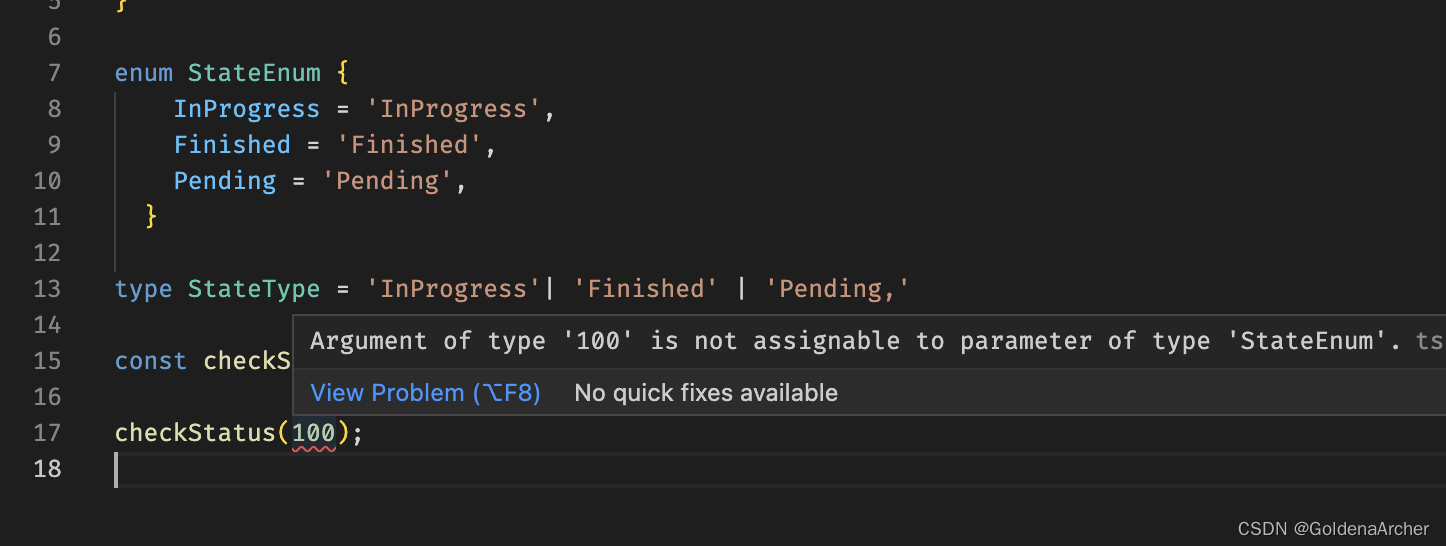Click the const keyword on line 15
The image size is (1446, 546).
151,361
